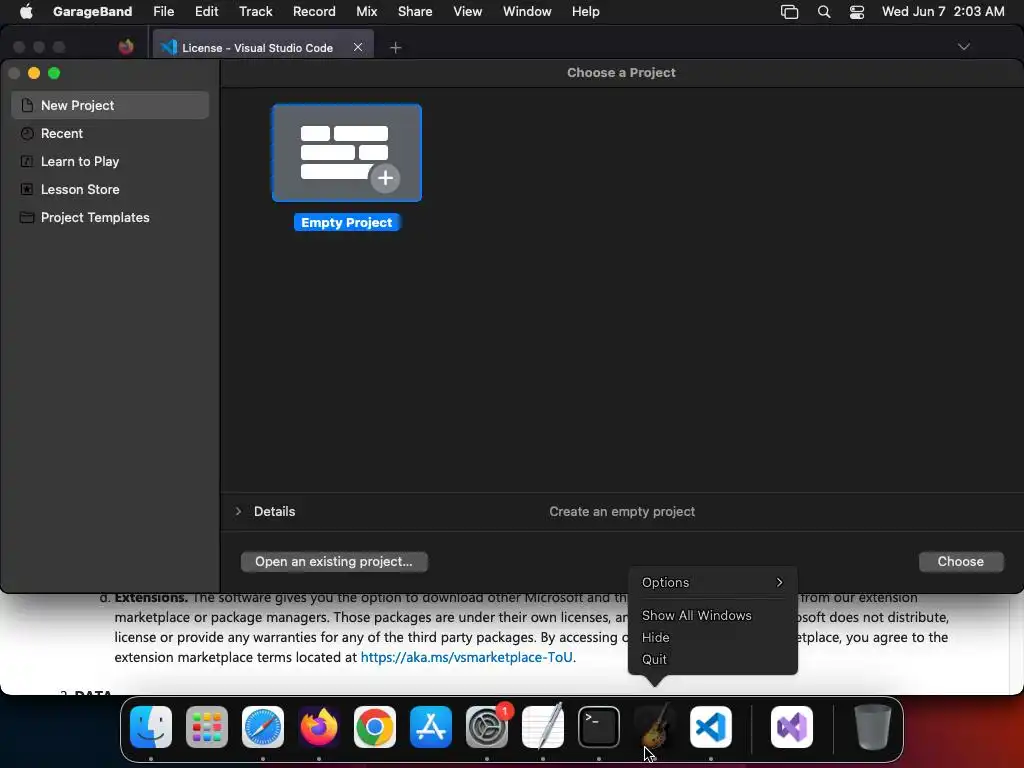
Task: Open the Edit menu
Action: [206, 12]
